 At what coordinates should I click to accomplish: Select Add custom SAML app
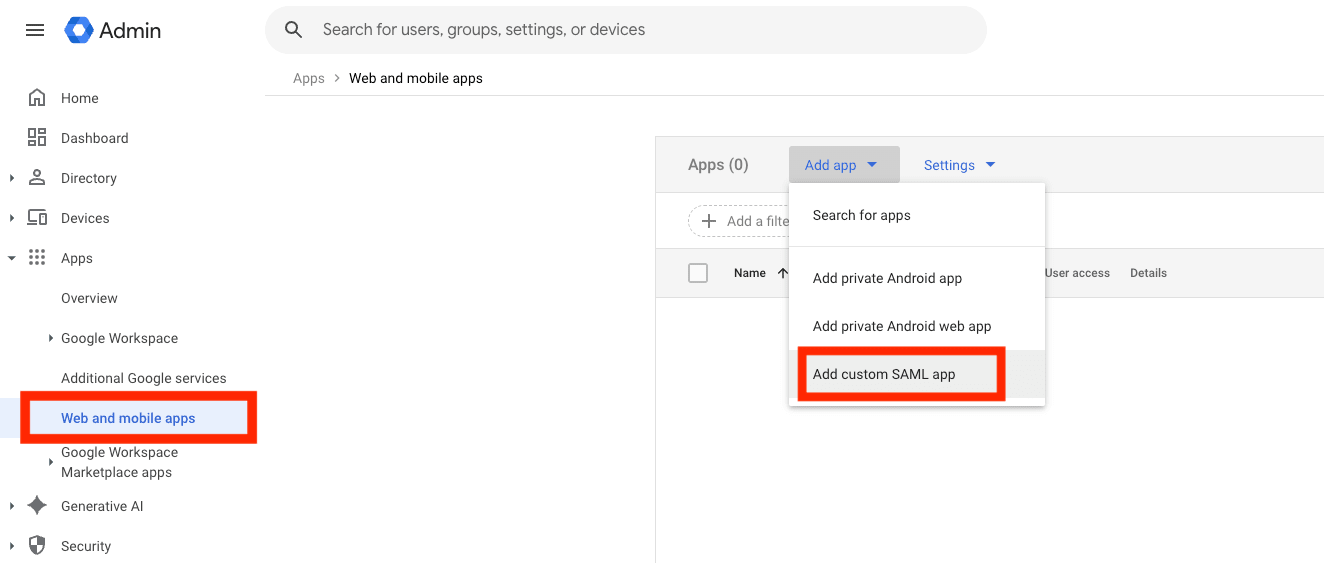point(884,374)
